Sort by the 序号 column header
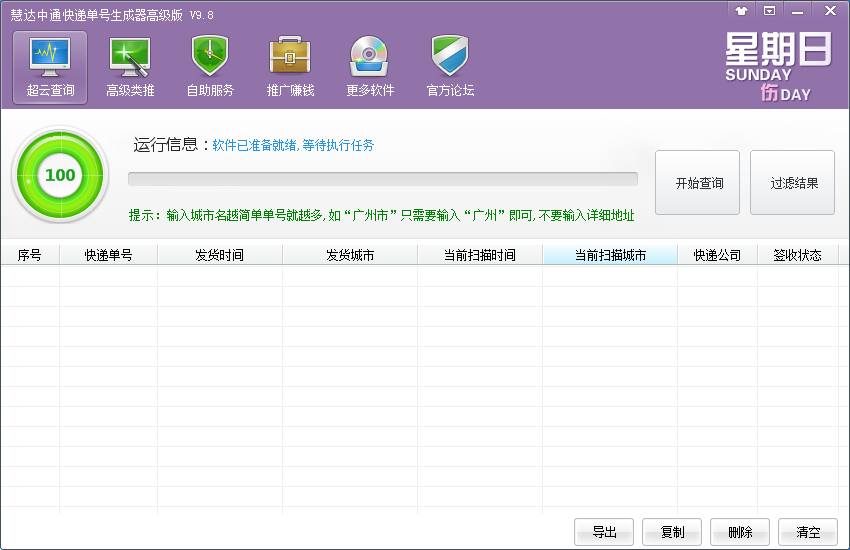Image resolution: width=850 pixels, height=550 pixels. (30, 255)
